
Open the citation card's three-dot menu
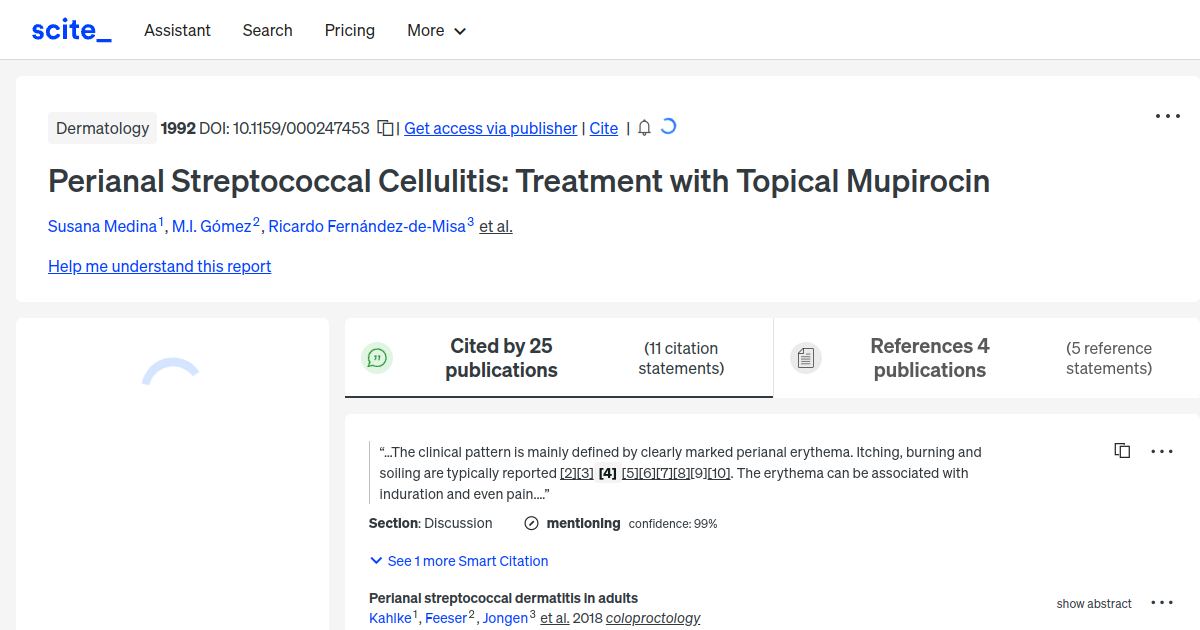coord(1161,450)
